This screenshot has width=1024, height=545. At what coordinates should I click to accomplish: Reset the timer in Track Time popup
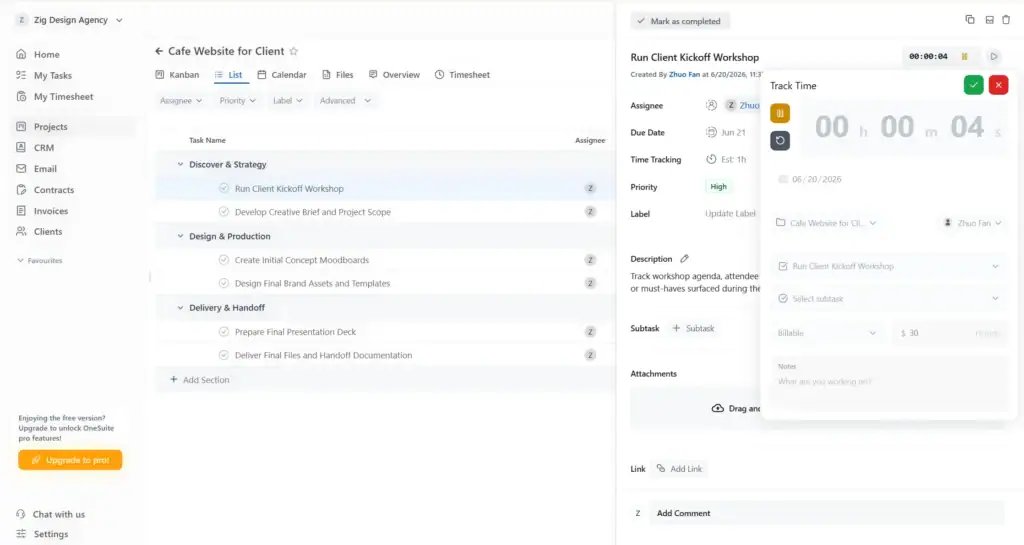point(780,140)
